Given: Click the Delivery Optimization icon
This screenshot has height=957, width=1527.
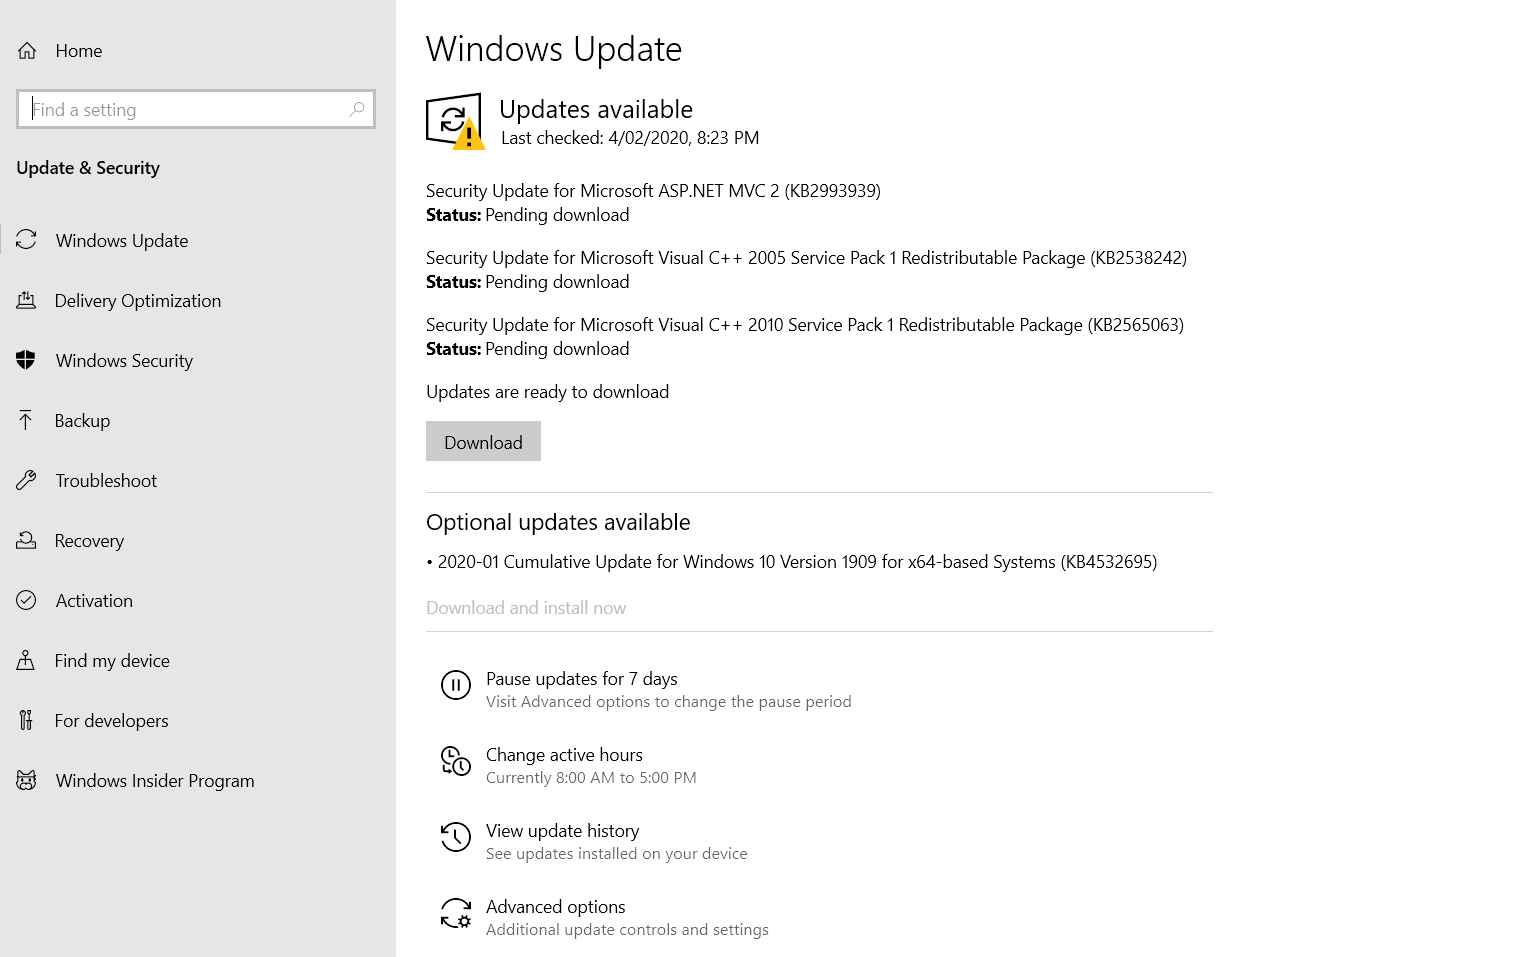Looking at the screenshot, I should click(x=27, y=300).
